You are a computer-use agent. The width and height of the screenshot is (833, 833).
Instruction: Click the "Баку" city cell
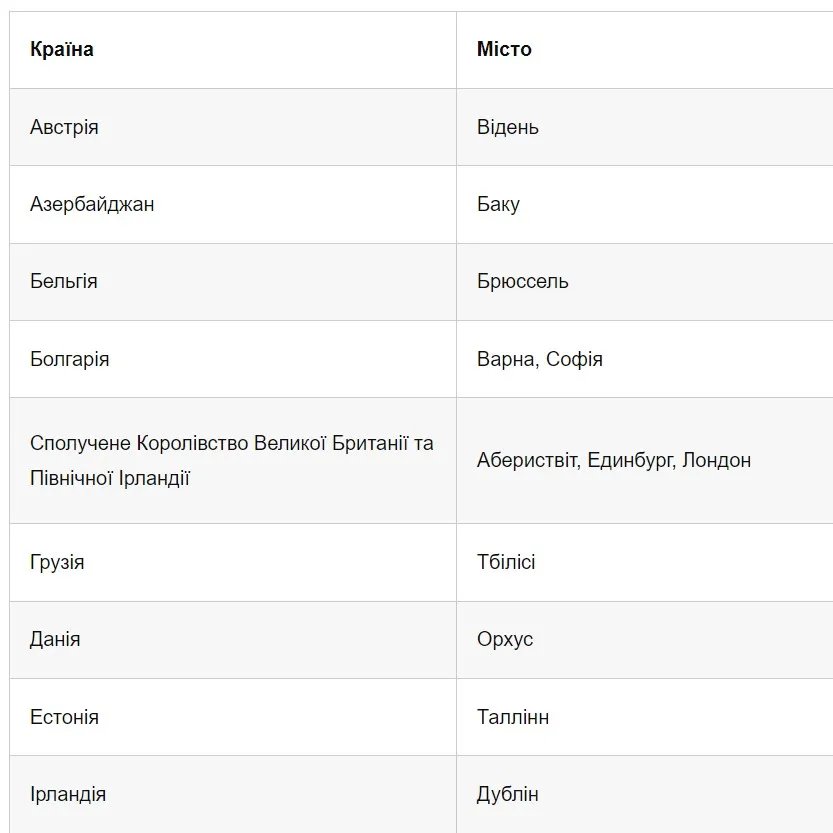tap(498, 204)
